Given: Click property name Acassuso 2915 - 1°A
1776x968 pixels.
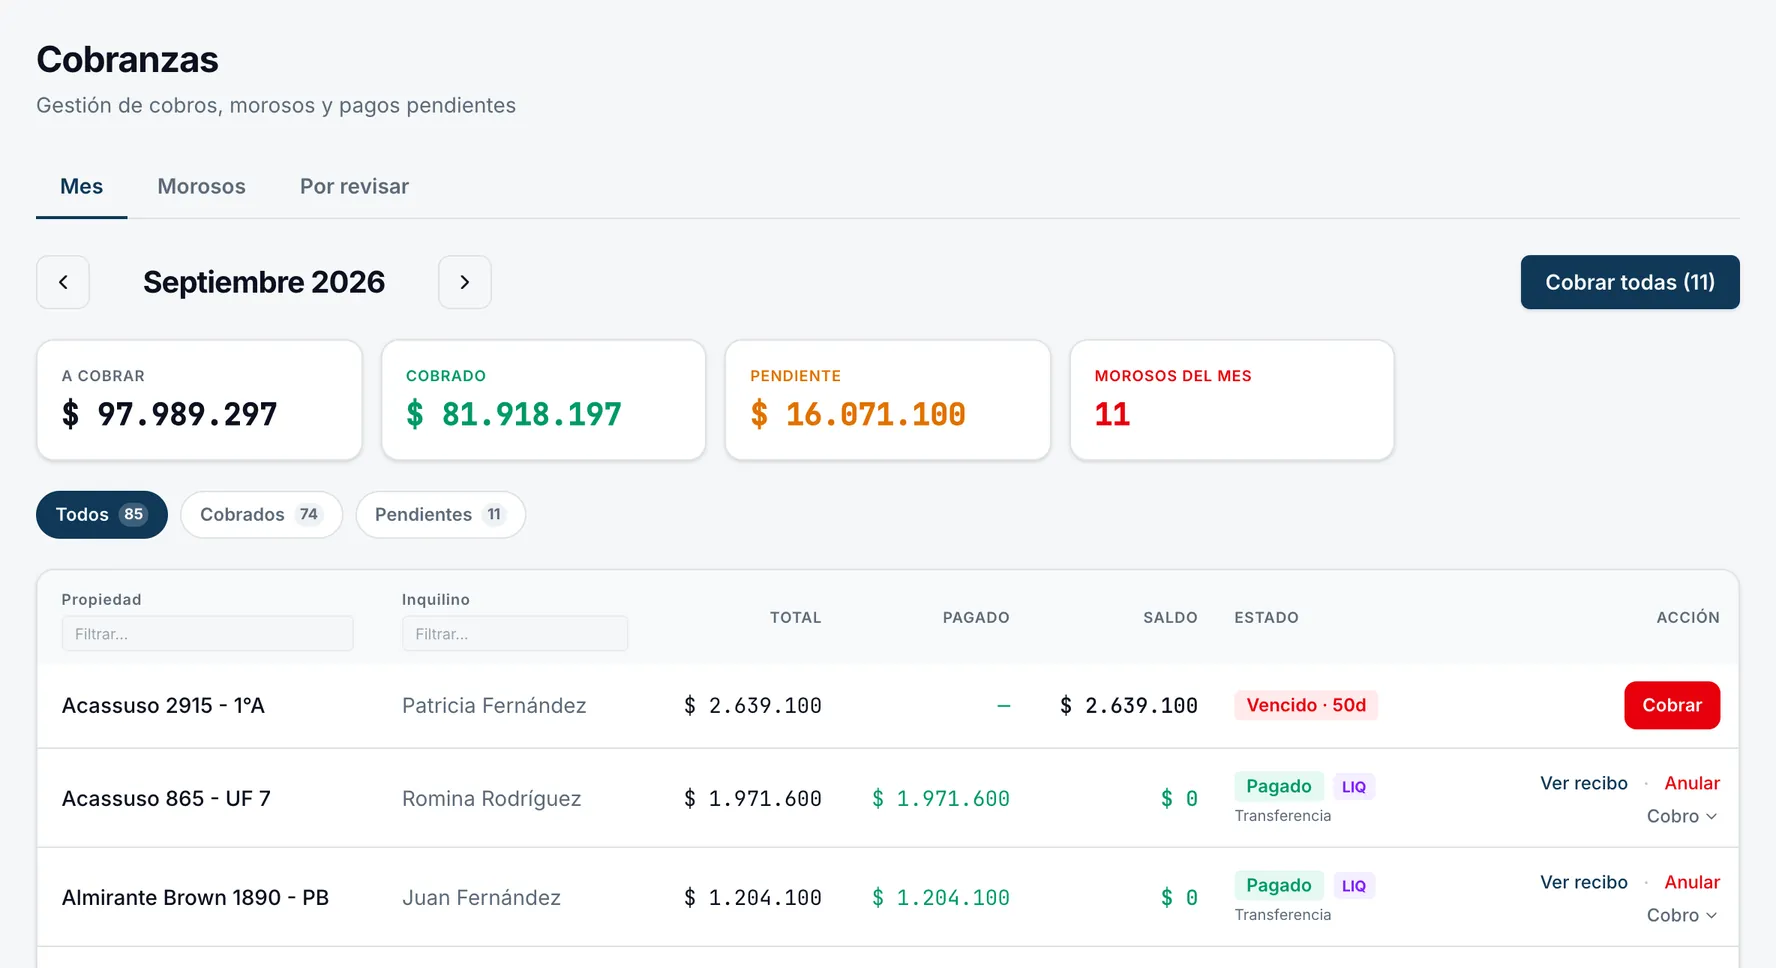Looking at the screenshot, I should tap(163, 706).
